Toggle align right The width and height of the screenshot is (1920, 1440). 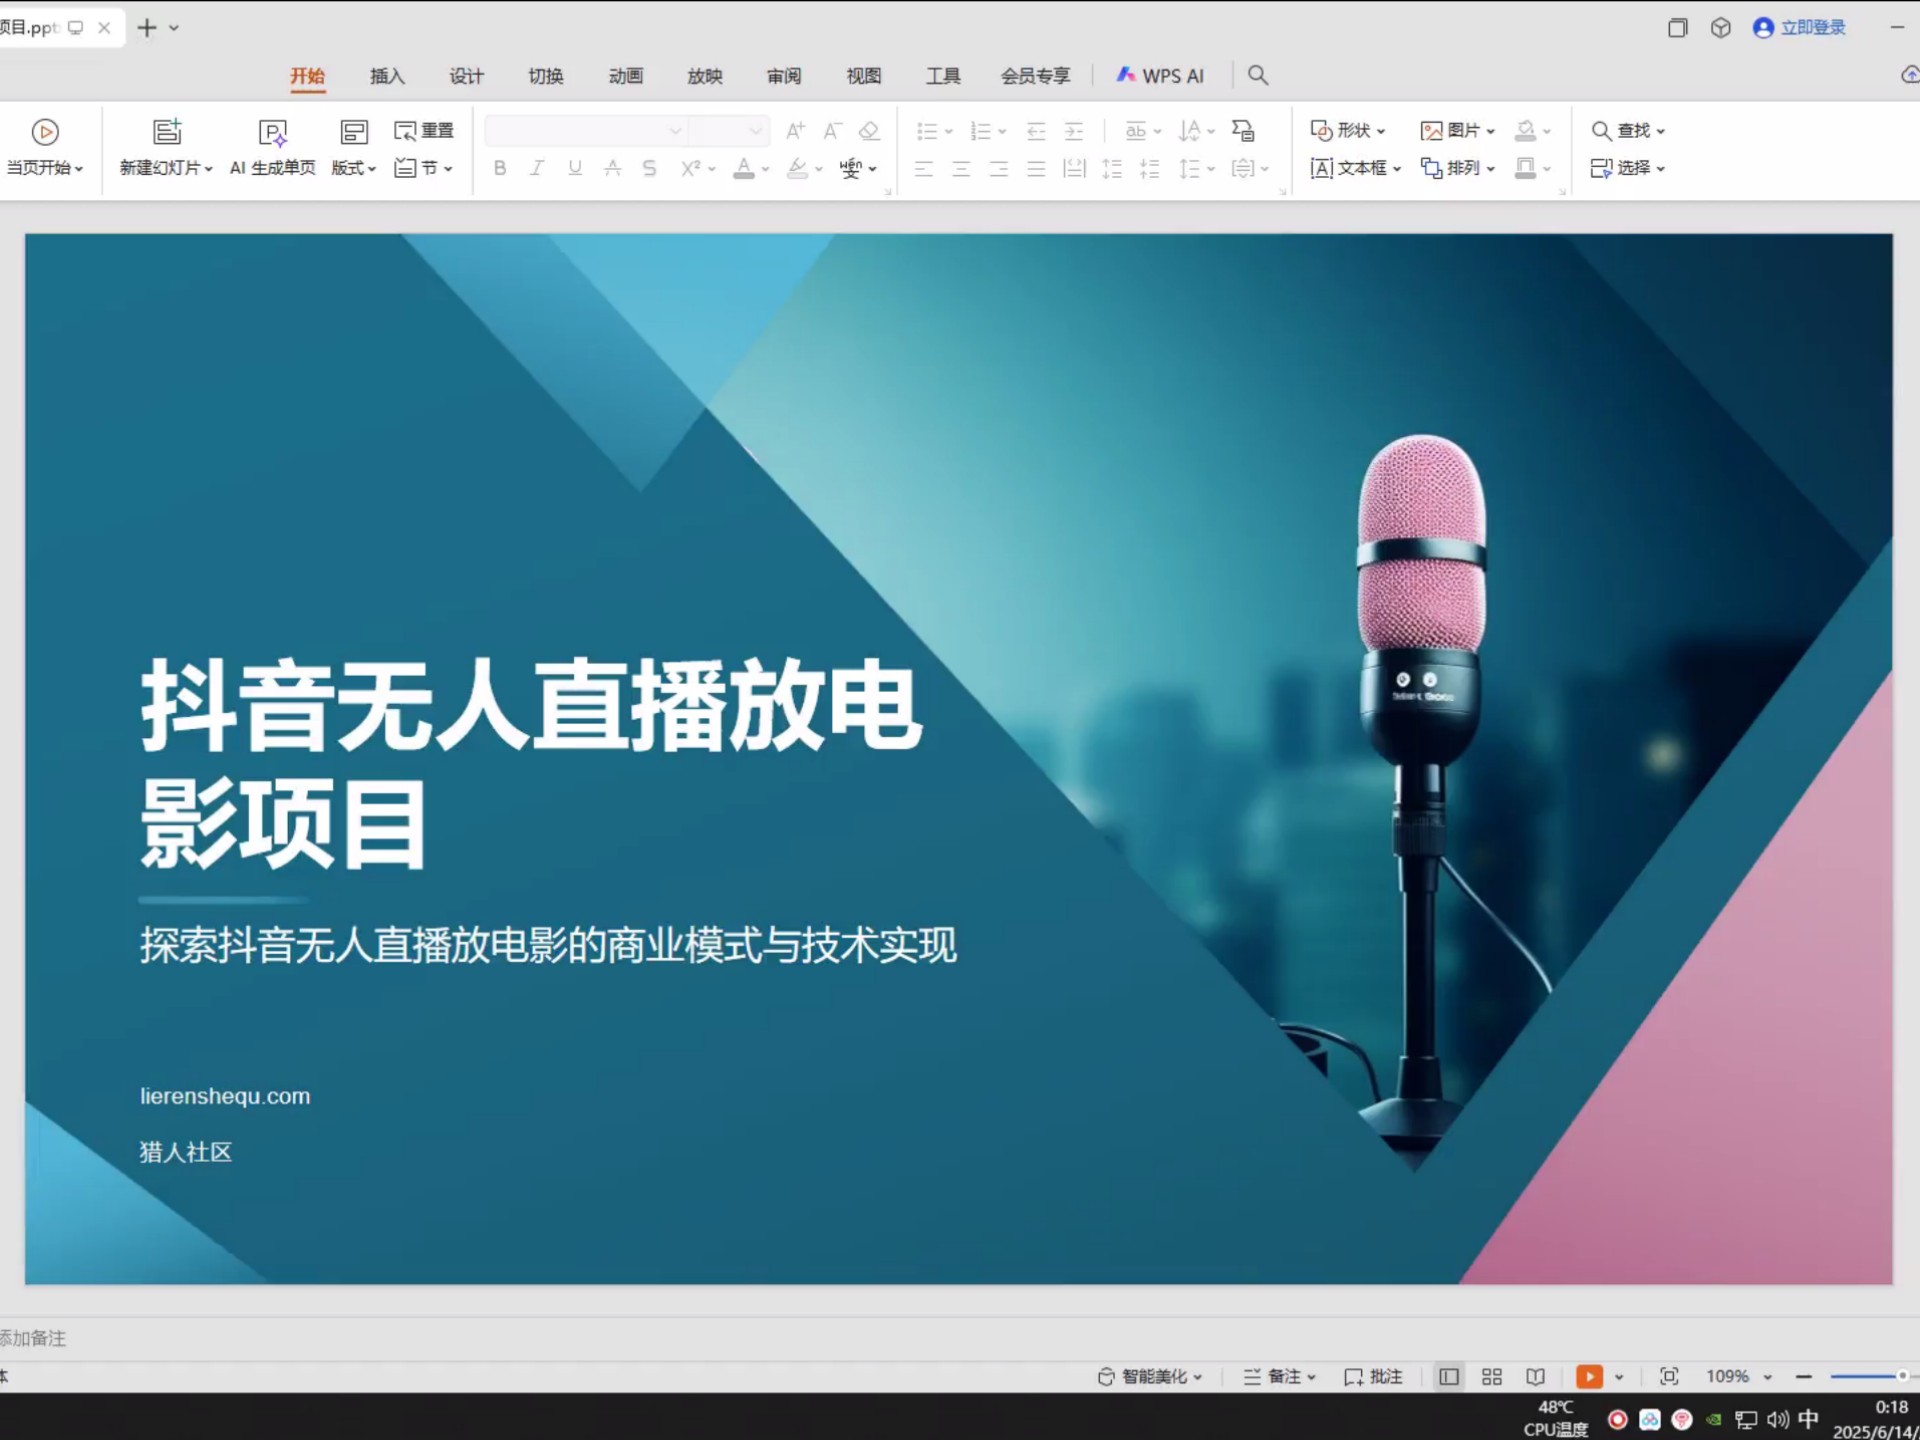(998, 168)
